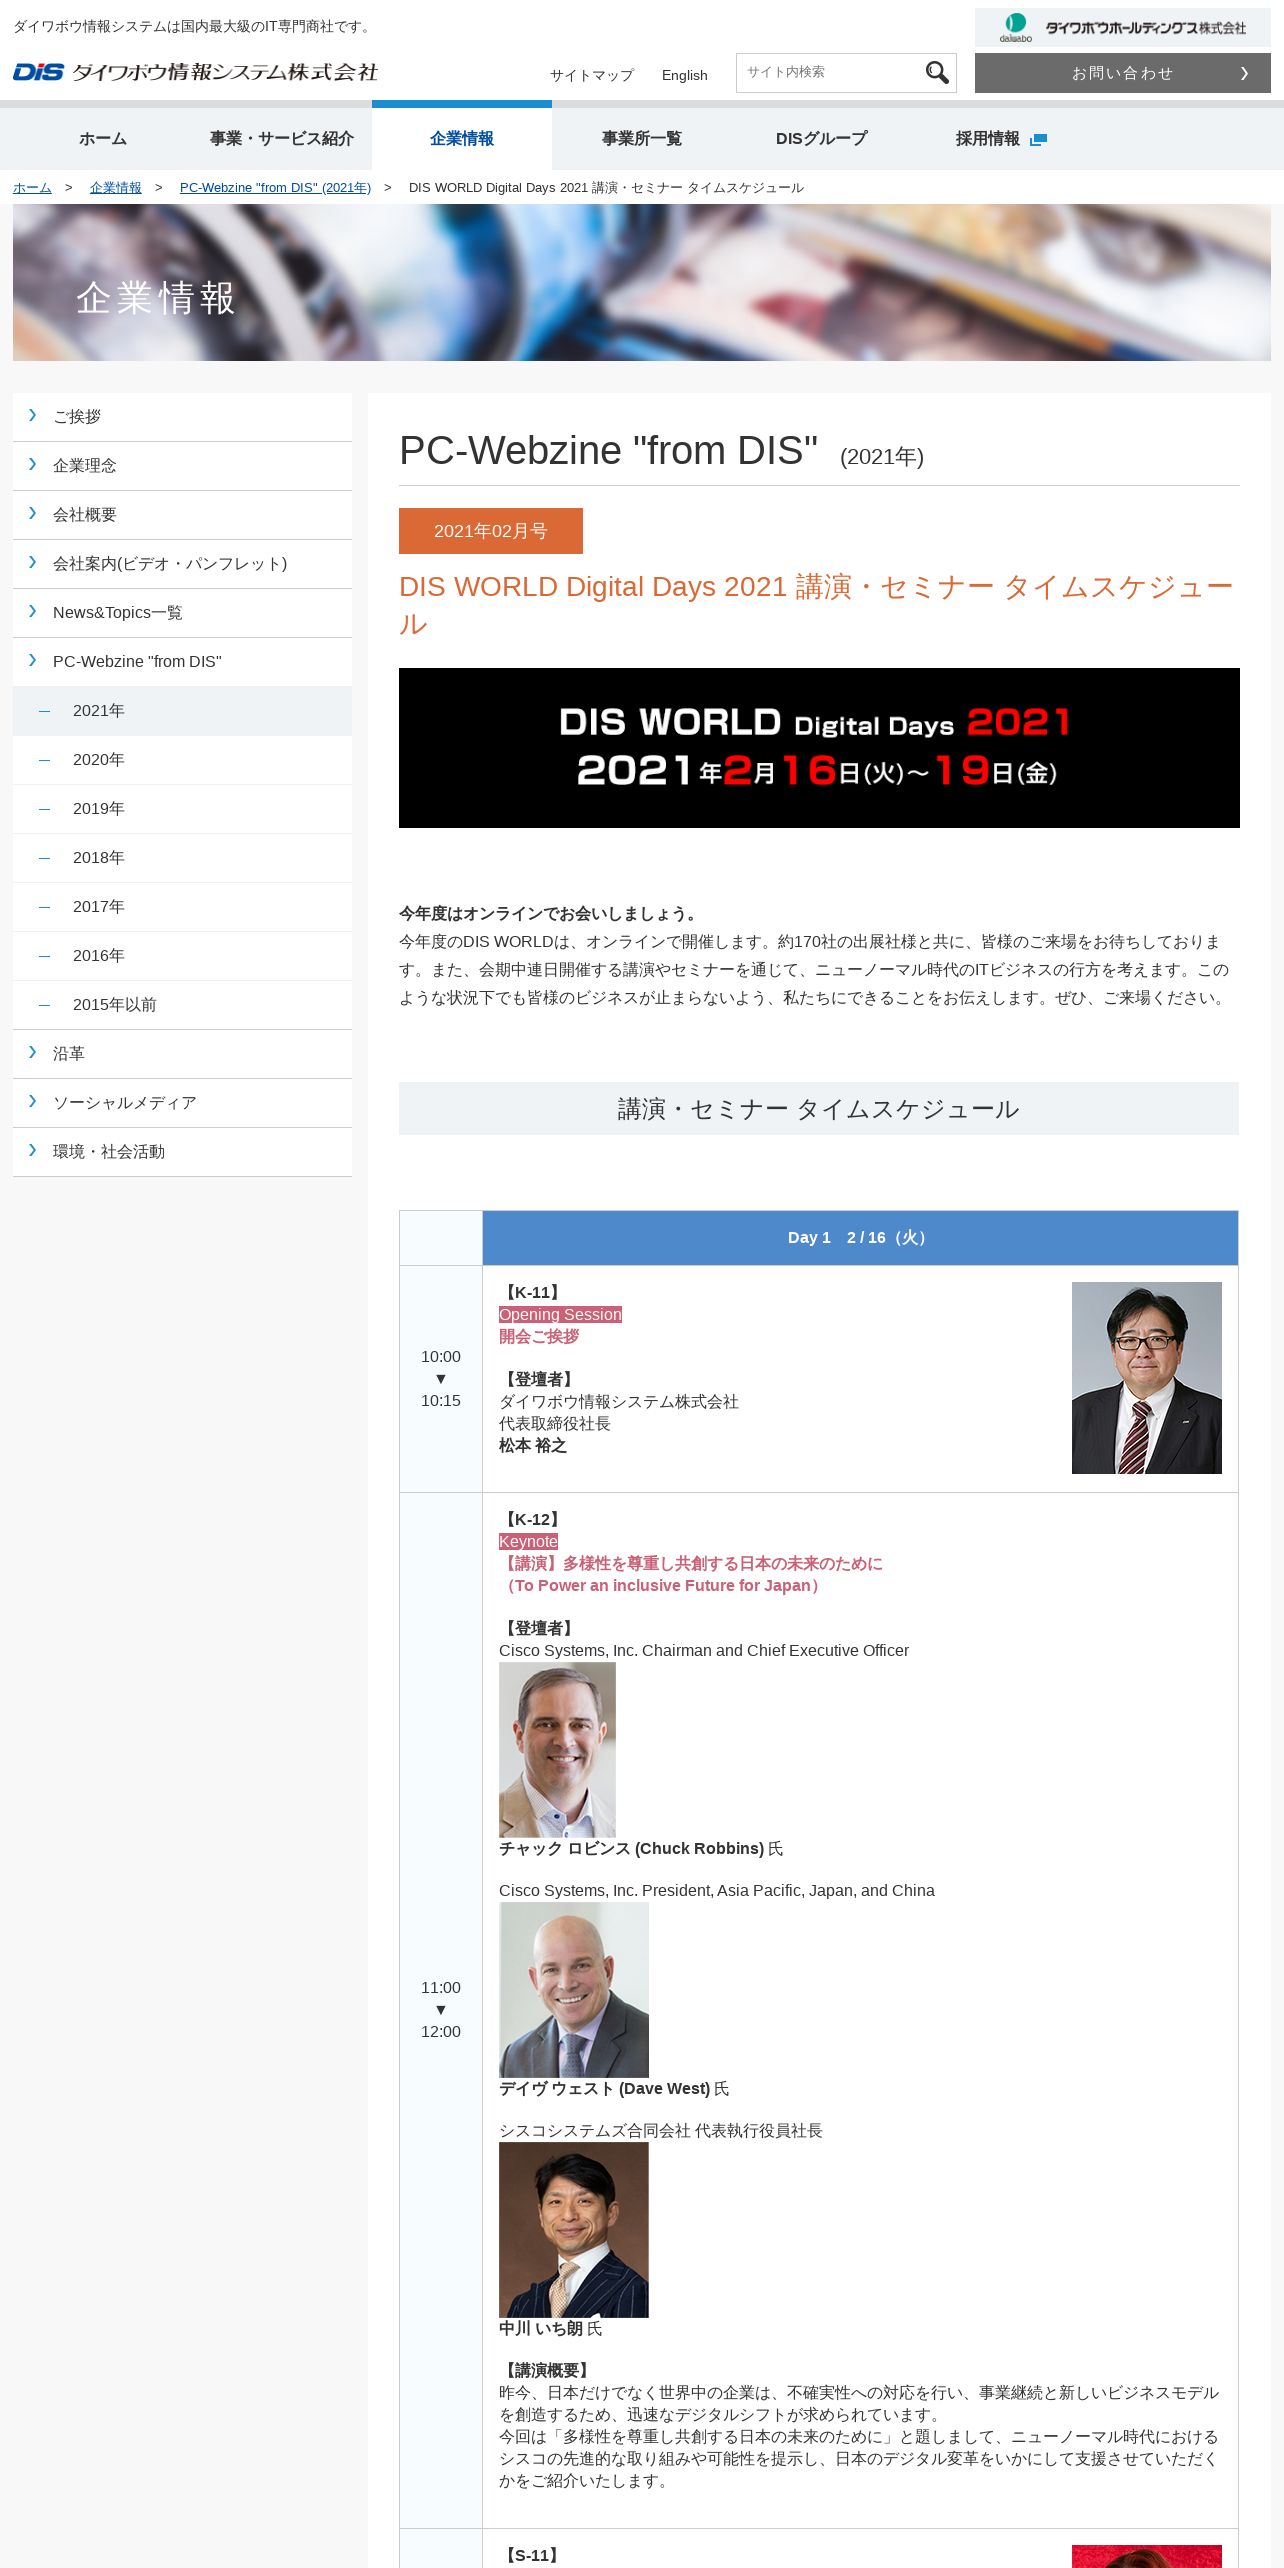
Task: Select 2020年 in sidebar
Action: point(182,760)
